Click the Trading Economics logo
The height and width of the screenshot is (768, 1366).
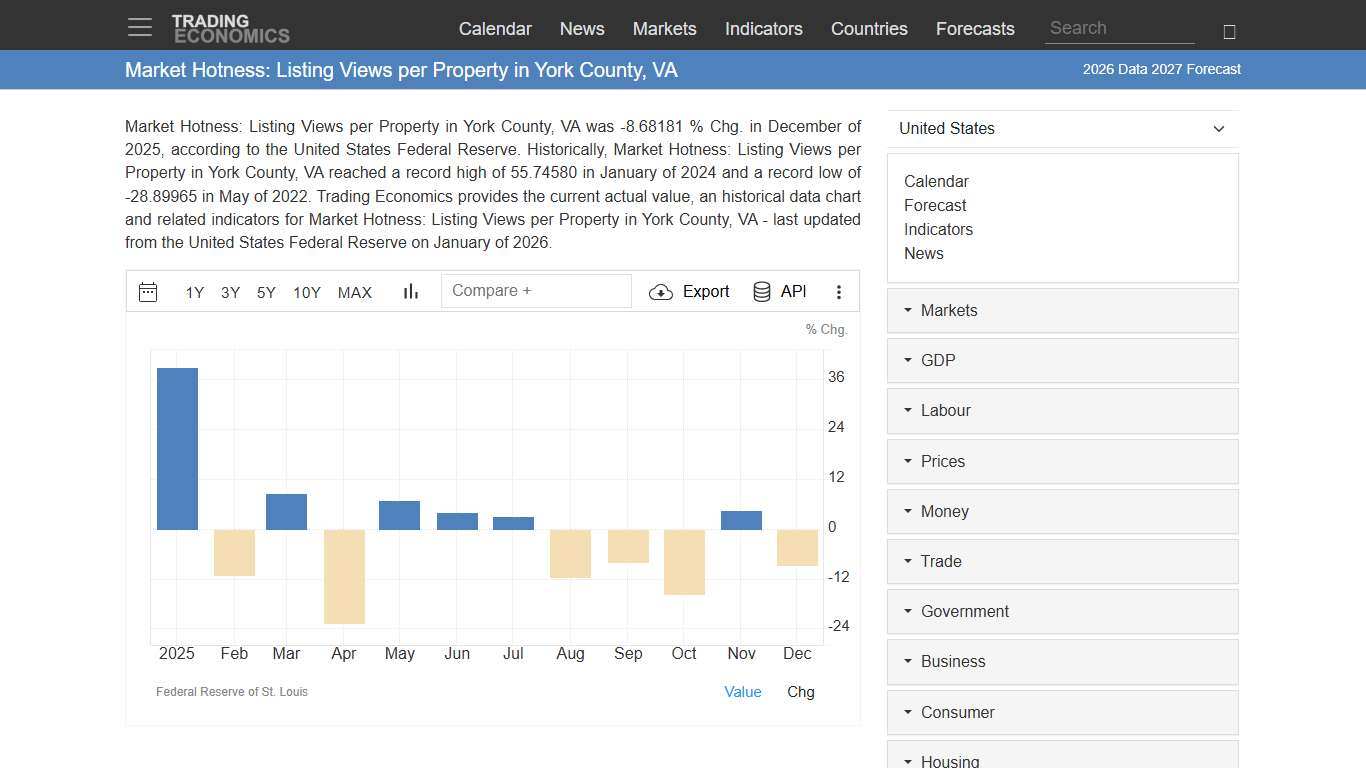pos(231,27)
